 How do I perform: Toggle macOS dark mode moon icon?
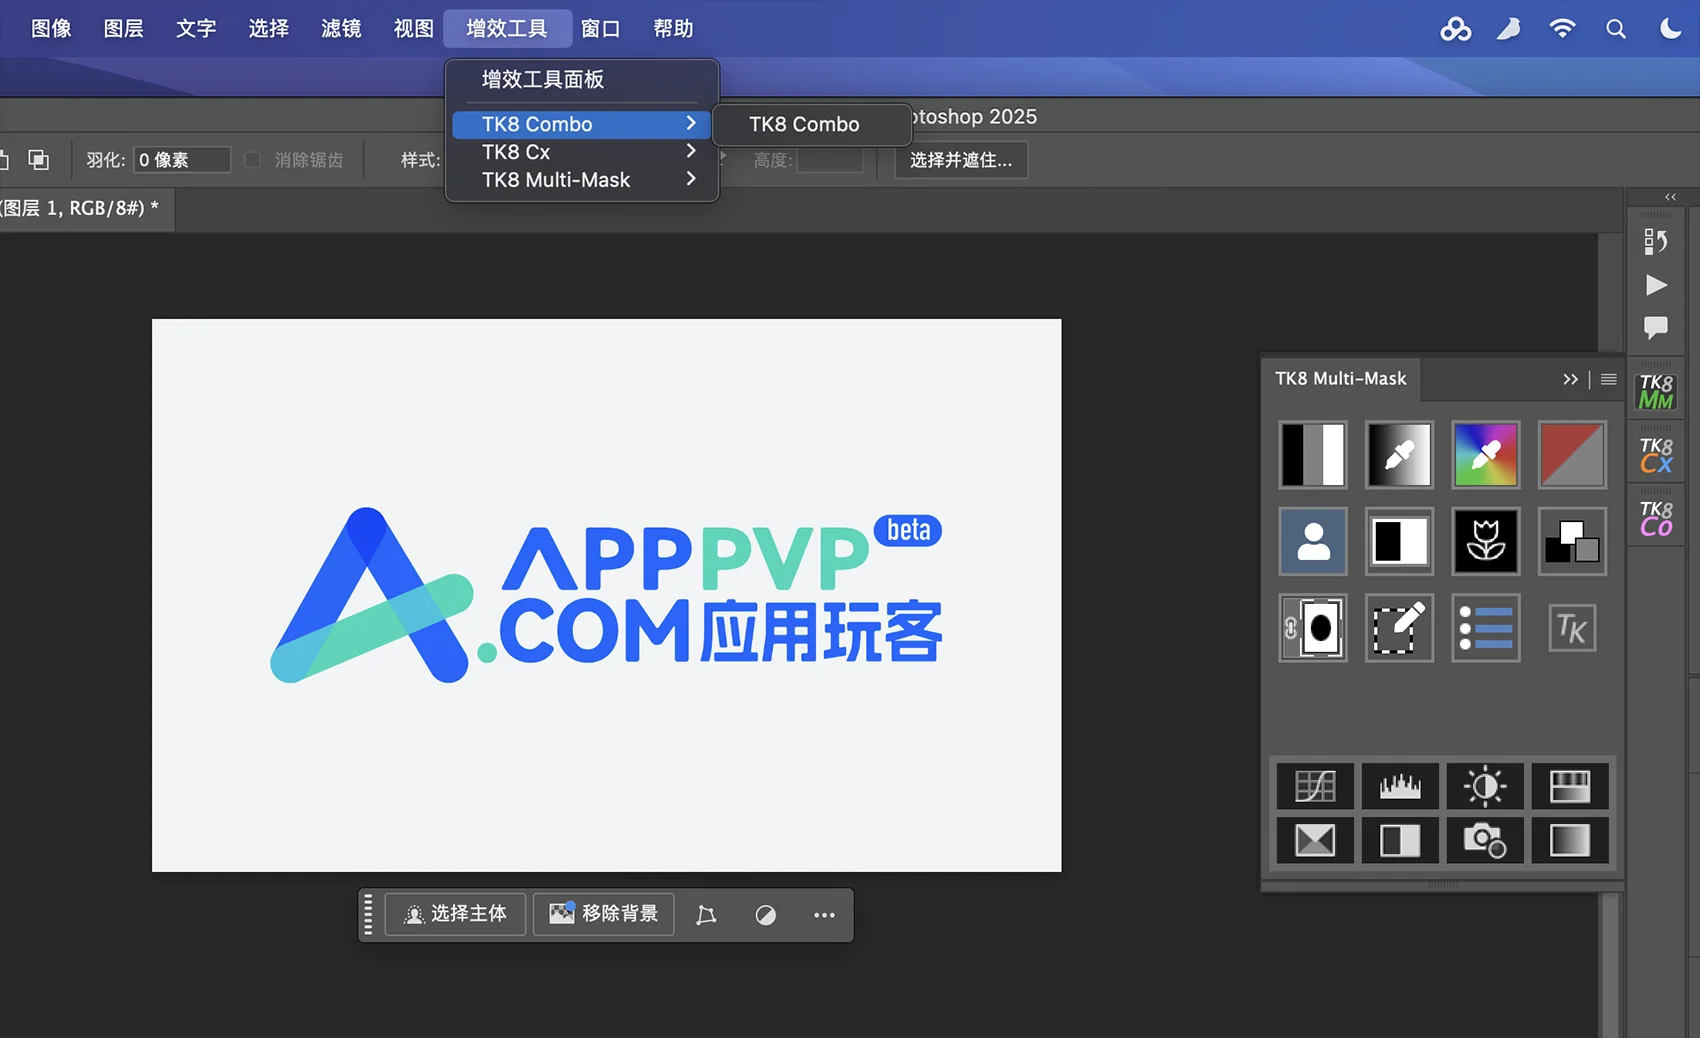coord(1670,29)
